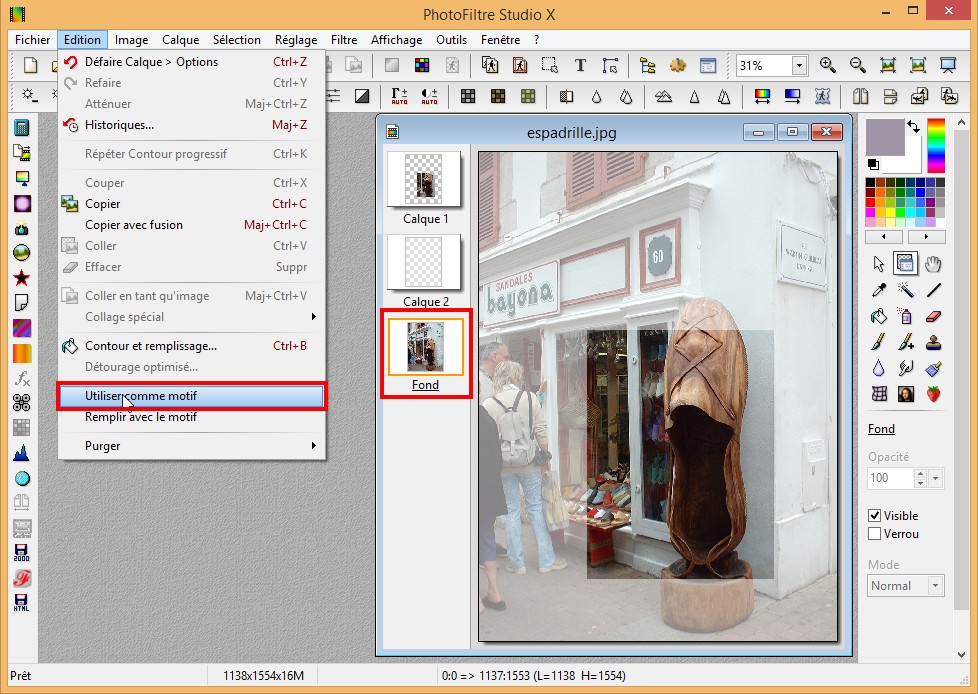This screenshot has width=978, height=694.
Task: Open the zoom percentage dropdown
Action: pos(799,66)
